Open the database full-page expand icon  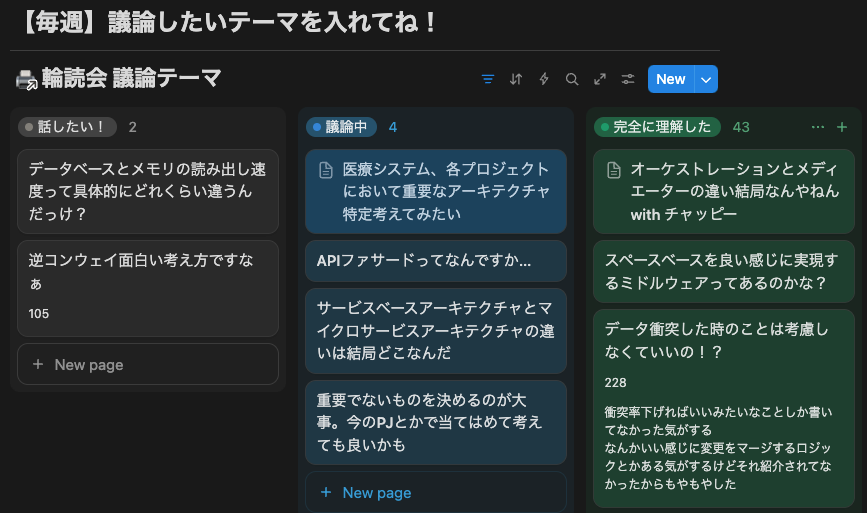(600, 79)
